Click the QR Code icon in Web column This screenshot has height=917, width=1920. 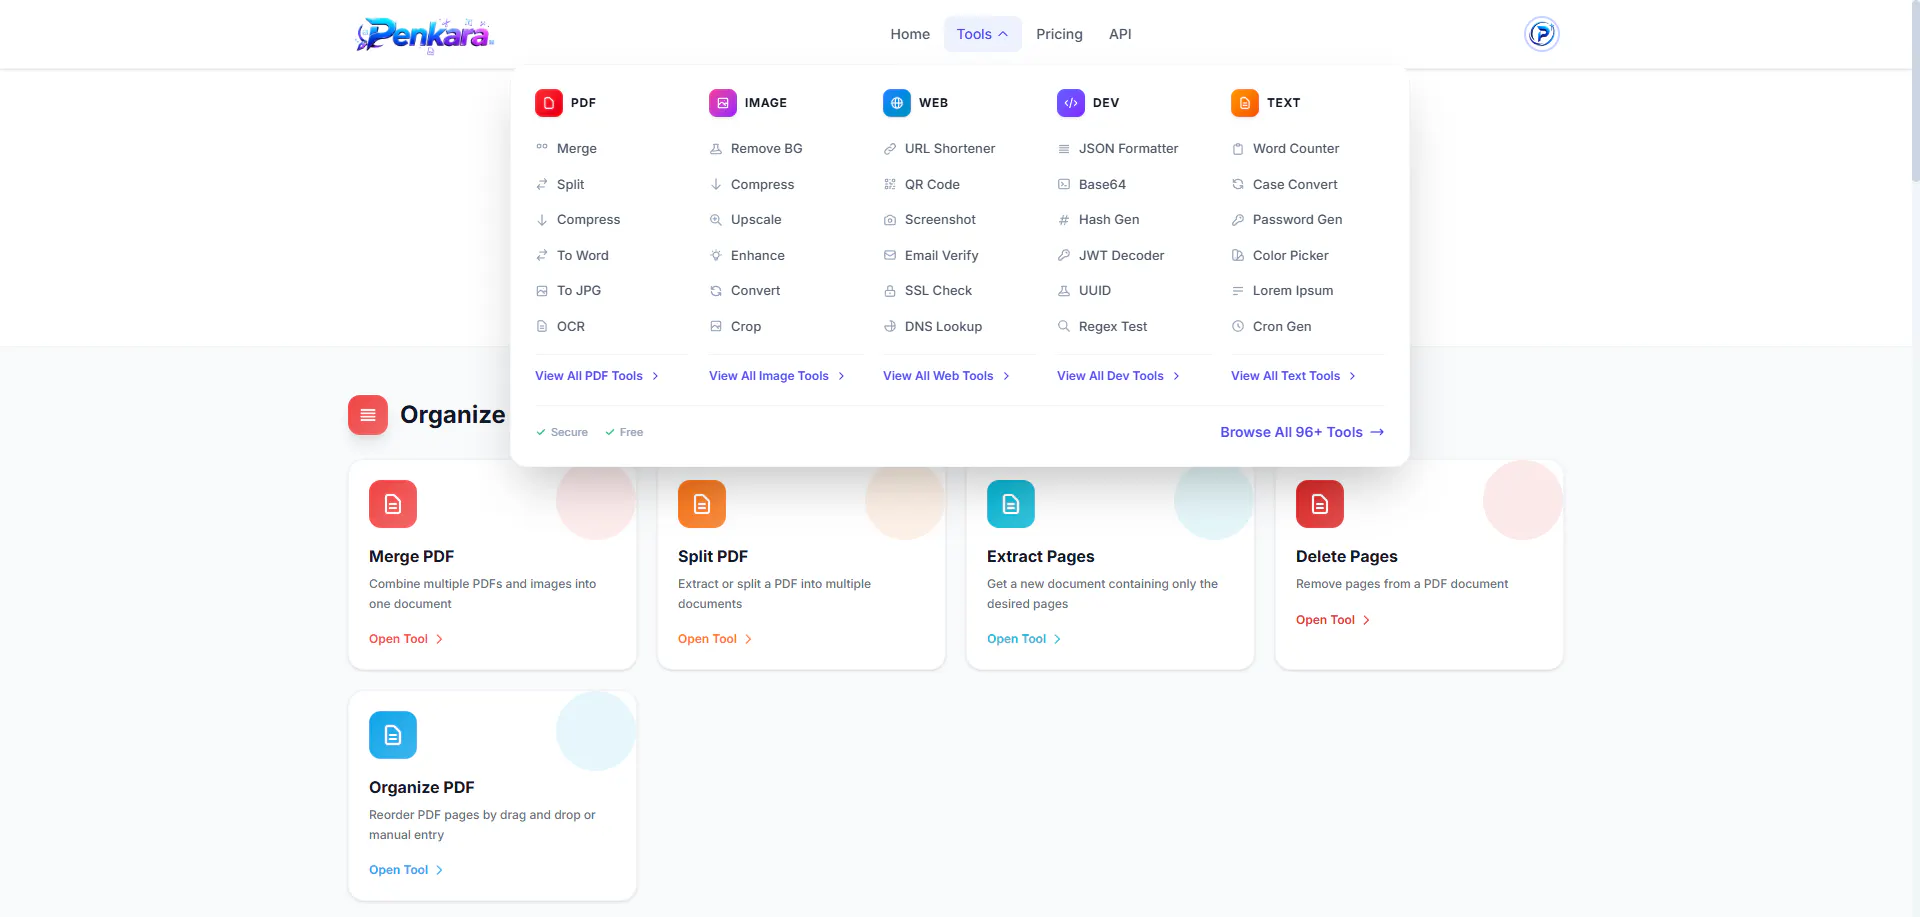[x=890, y=184]
